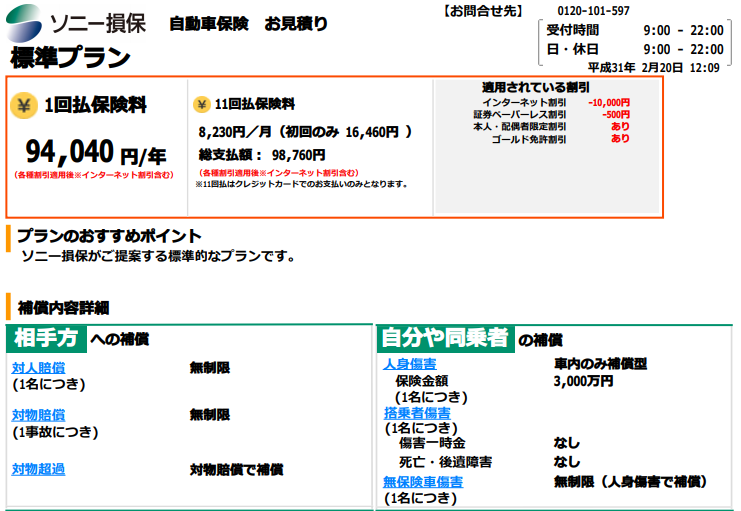Screen dimensions: 741x511
Task: Click the なし value for 傷害一時金
Action: (567, 443)
